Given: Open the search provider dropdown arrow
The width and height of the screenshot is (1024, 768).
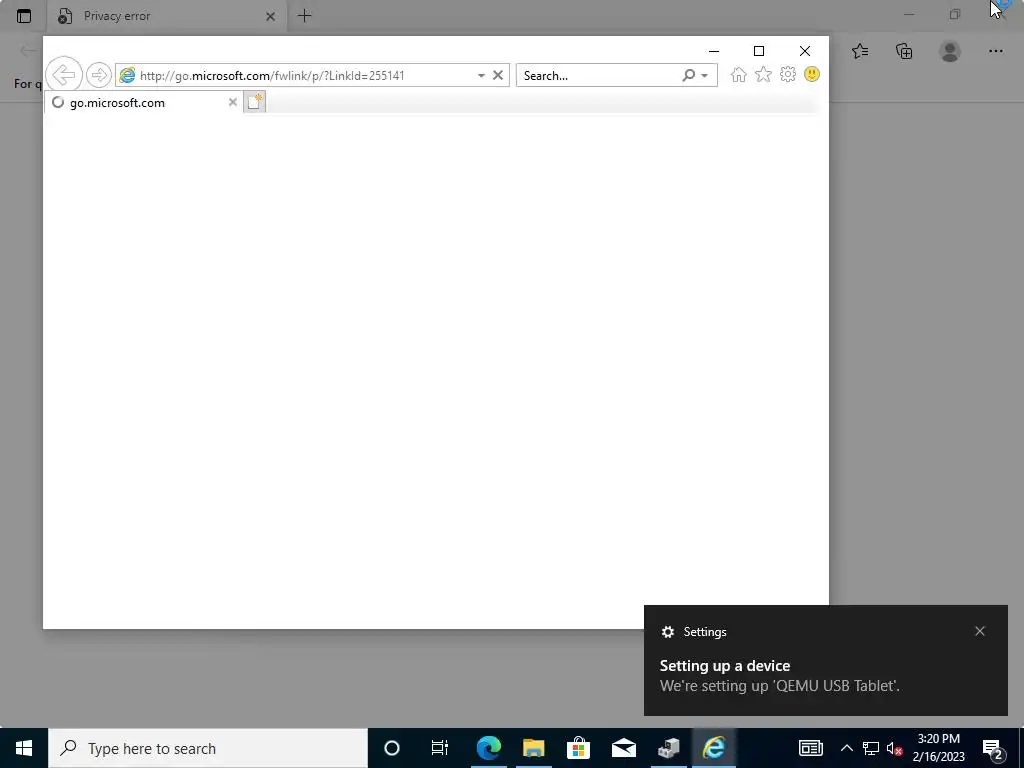Looking at the screenshot, I should (x=705, y=76).
